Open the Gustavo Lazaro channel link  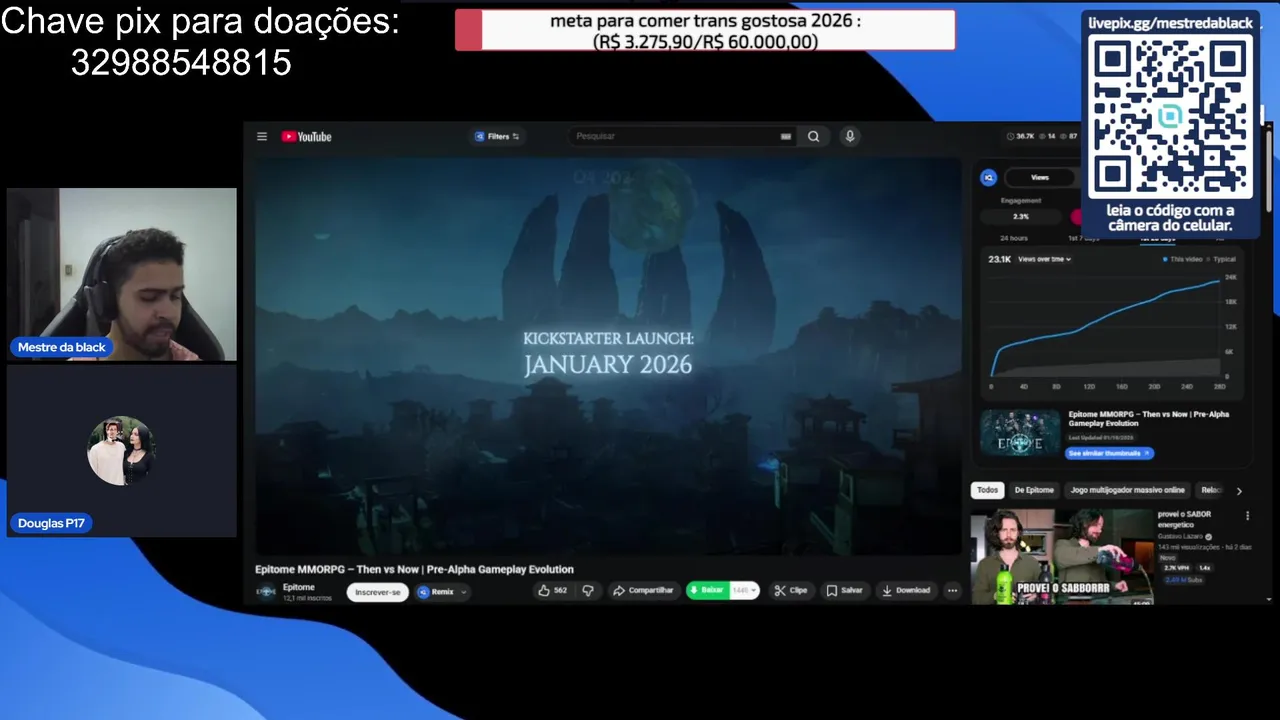1181,537
